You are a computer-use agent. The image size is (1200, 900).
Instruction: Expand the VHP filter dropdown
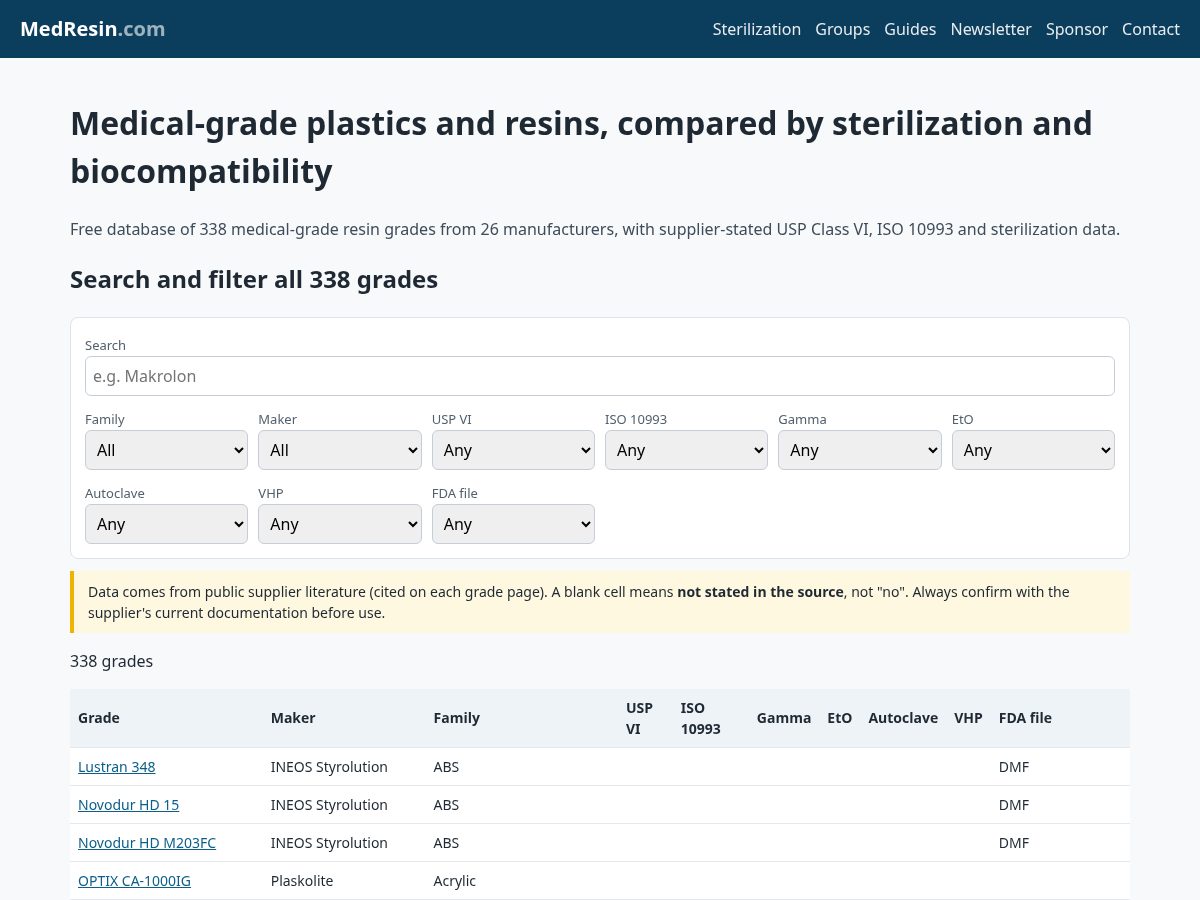coord(340,524)
